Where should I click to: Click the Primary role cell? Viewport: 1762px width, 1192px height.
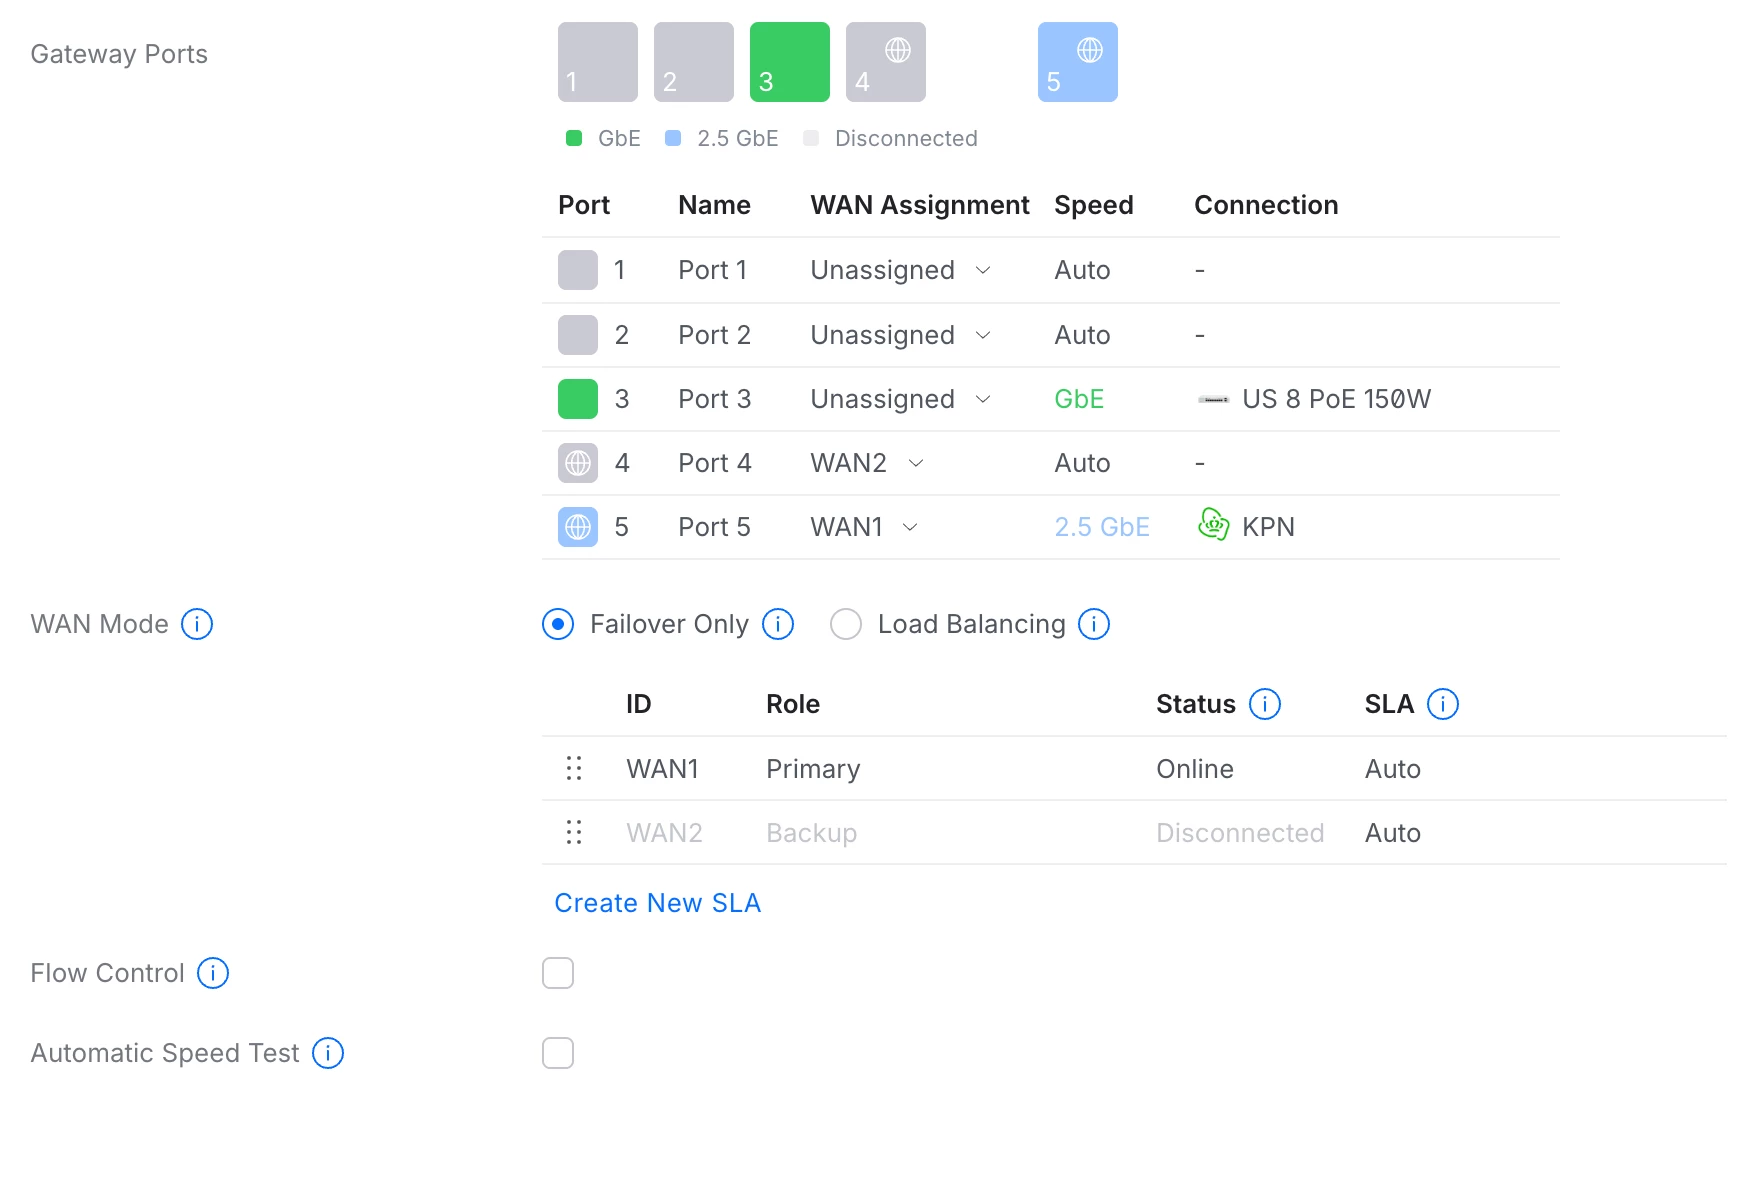coord(813,769)
